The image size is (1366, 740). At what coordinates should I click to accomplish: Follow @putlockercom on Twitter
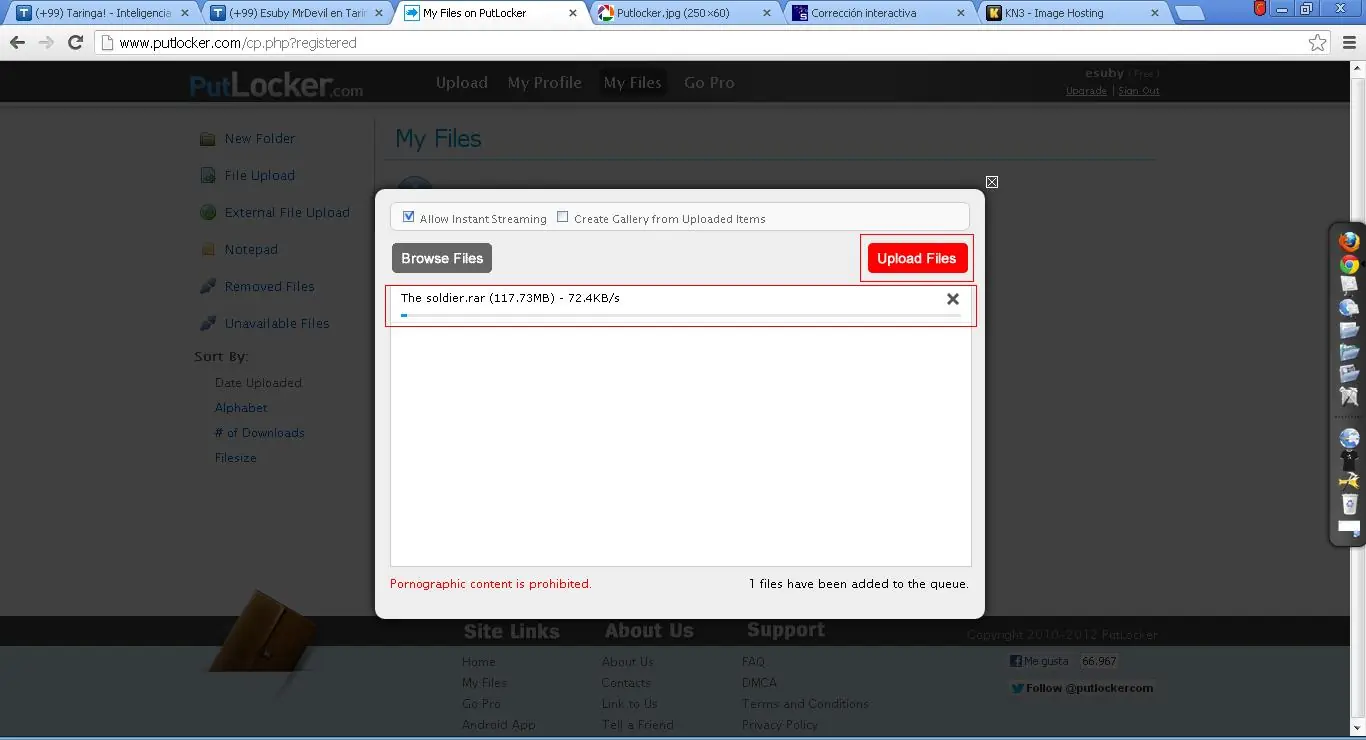pos(1082,688)
